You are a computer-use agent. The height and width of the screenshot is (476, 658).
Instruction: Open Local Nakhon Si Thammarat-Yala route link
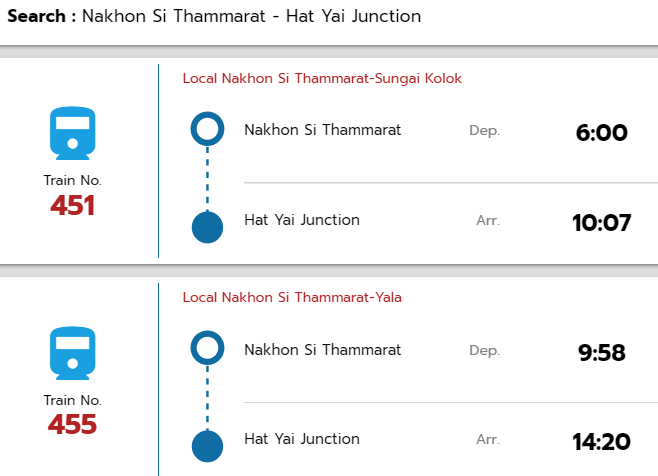pyautogui.click(x=292, y=298)
